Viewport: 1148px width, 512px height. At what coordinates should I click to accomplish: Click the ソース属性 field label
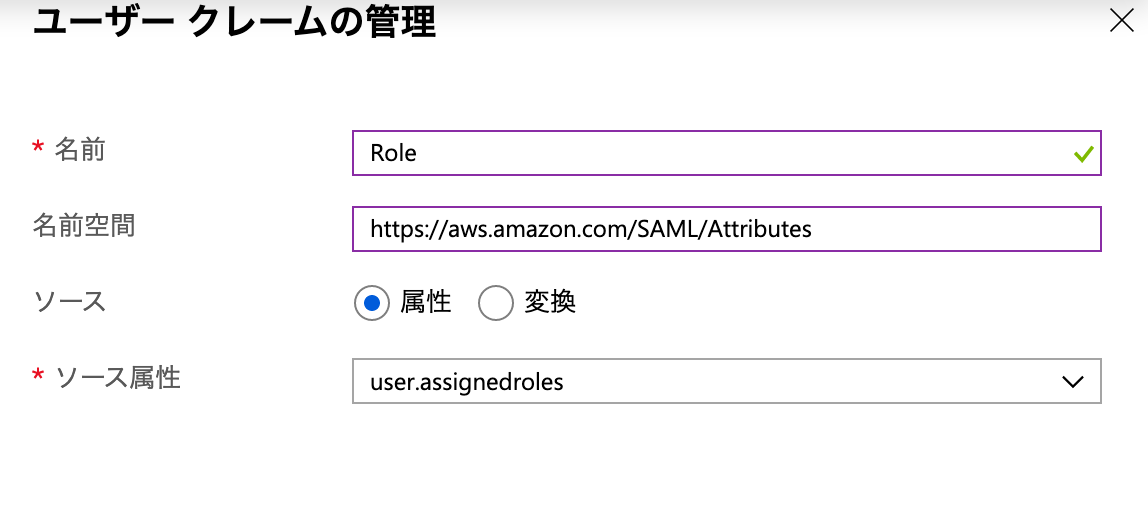click(x=117, y=377)
